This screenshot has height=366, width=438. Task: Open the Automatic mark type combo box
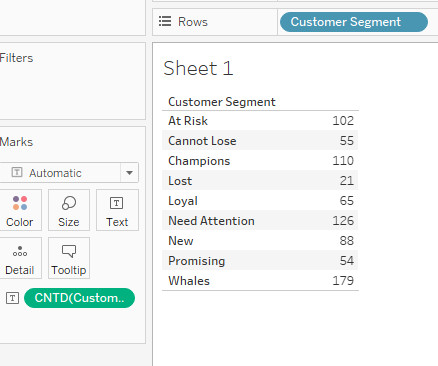pyautogui.click(x=68, y=173)
